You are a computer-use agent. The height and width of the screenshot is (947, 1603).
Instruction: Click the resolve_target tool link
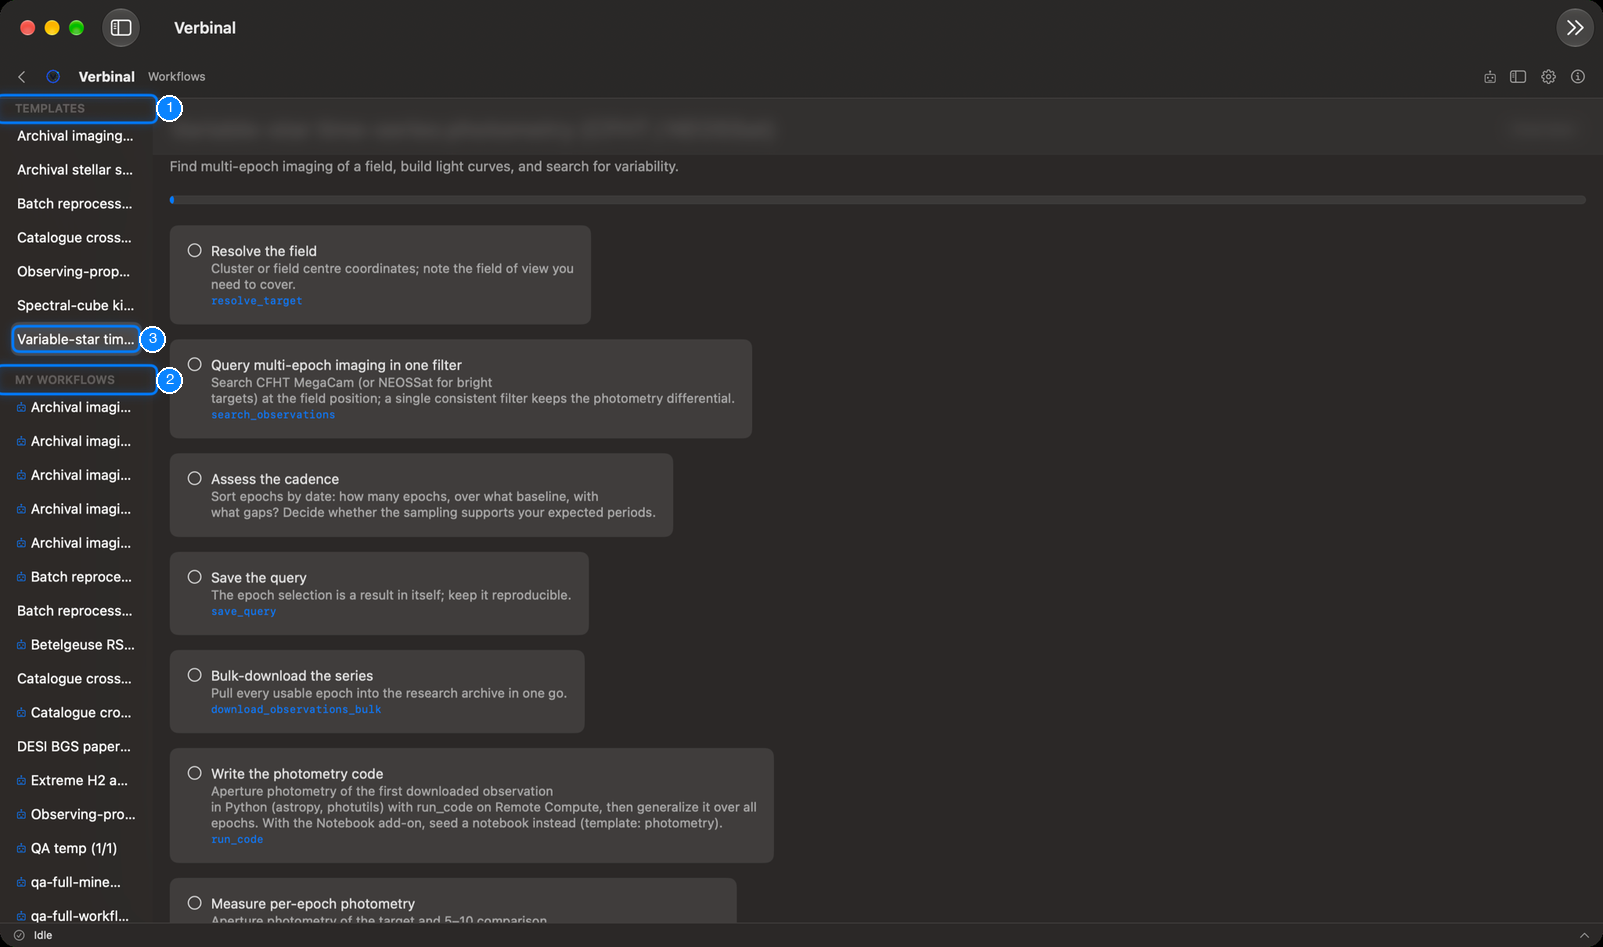point(256,301)
